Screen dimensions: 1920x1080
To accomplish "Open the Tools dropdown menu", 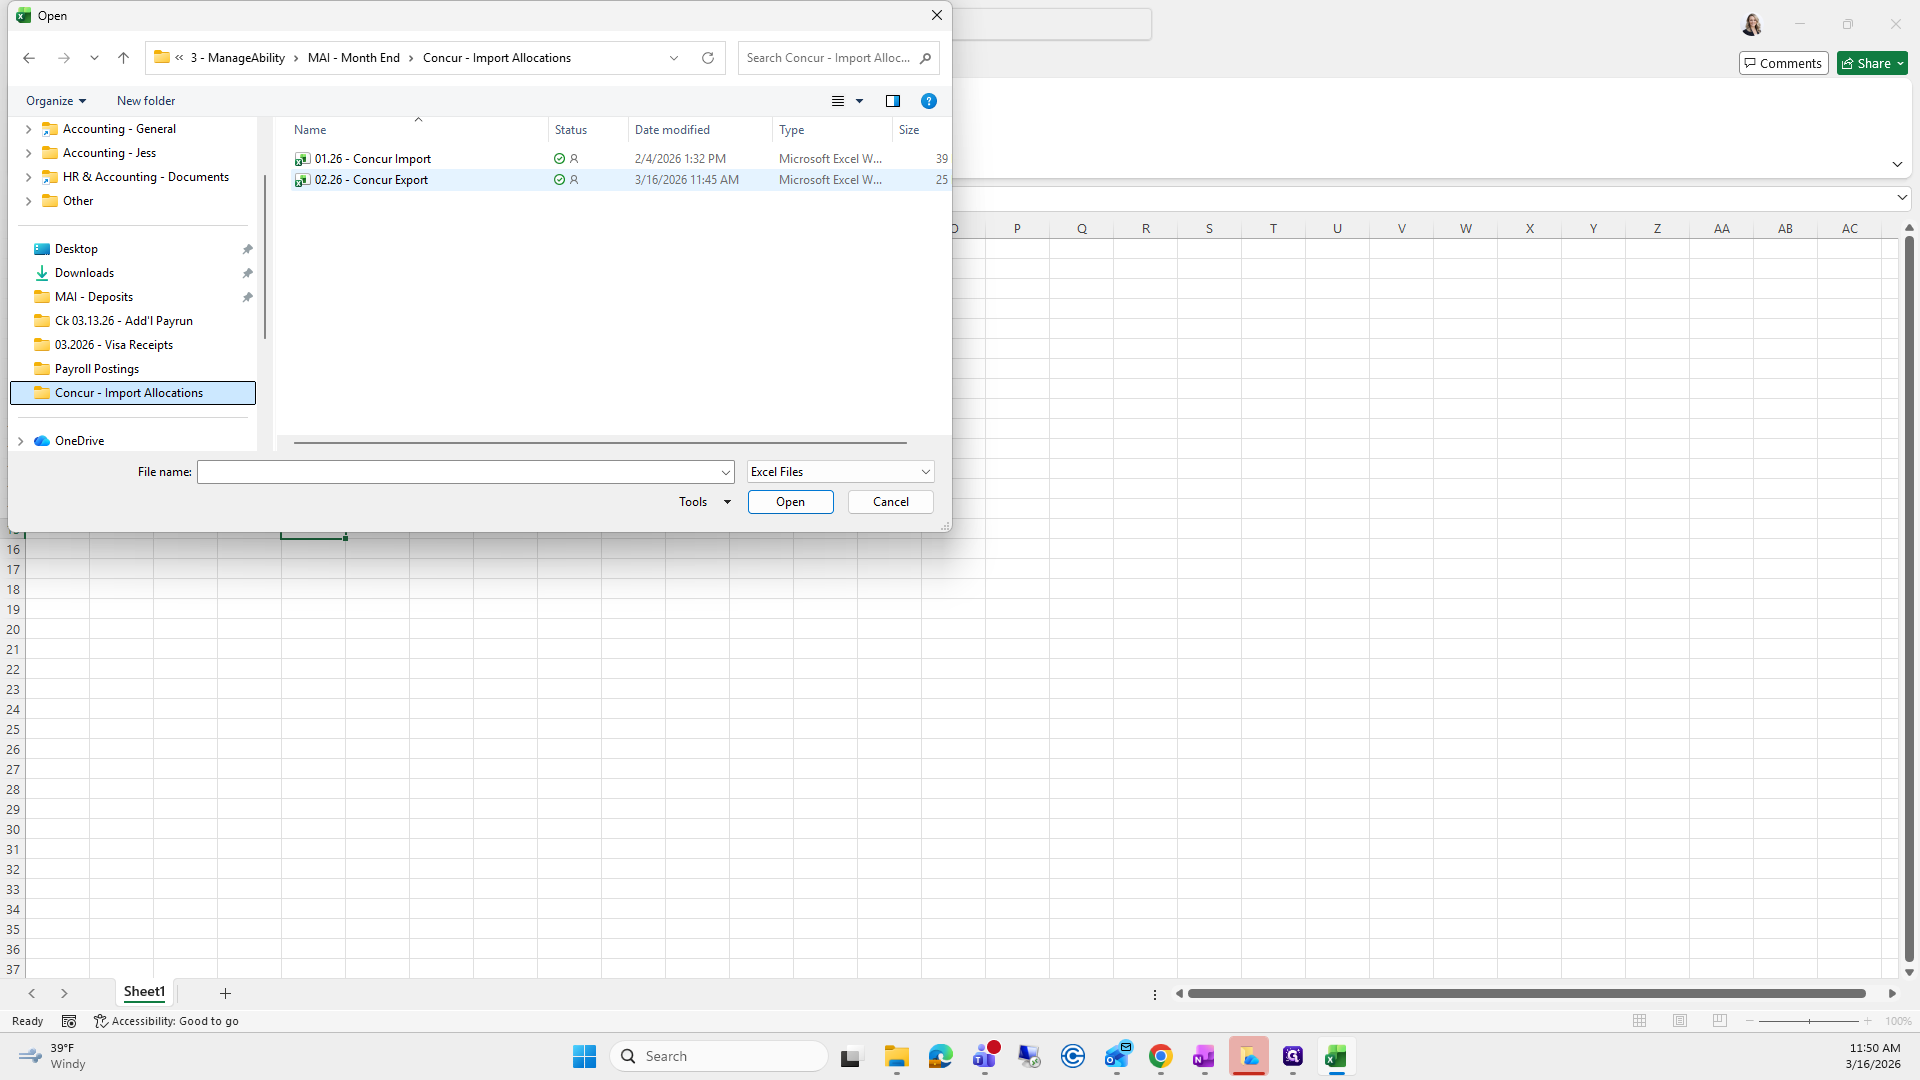I will (704, 502).
